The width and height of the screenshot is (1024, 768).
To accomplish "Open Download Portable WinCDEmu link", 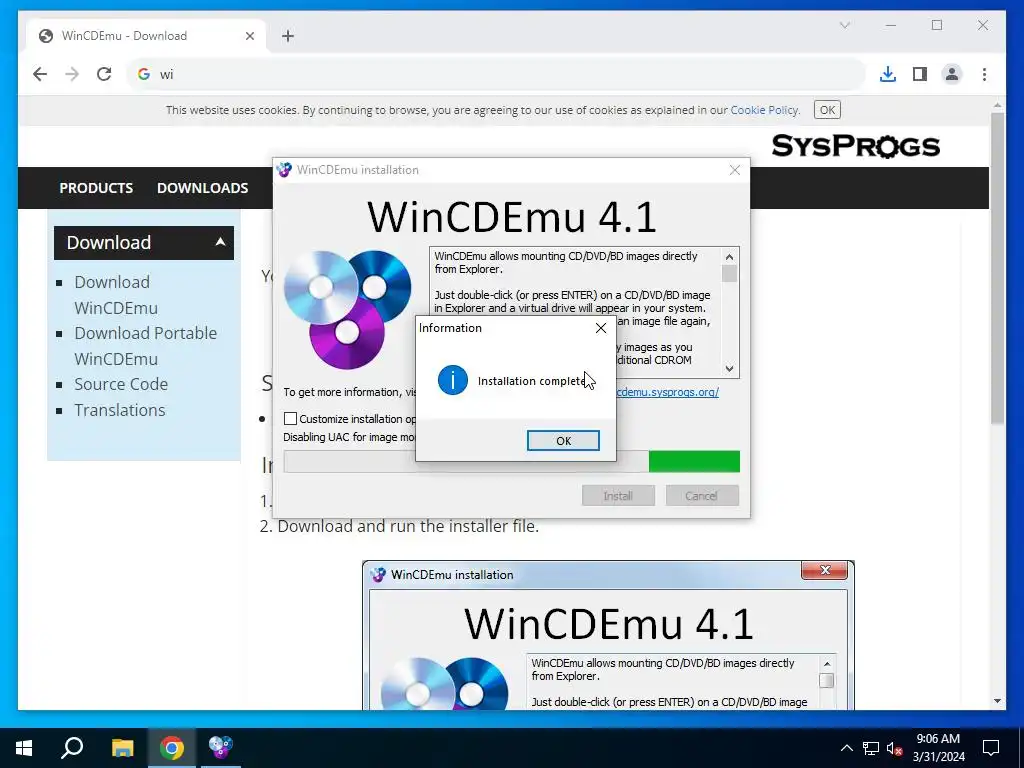I will pos(145,345).
